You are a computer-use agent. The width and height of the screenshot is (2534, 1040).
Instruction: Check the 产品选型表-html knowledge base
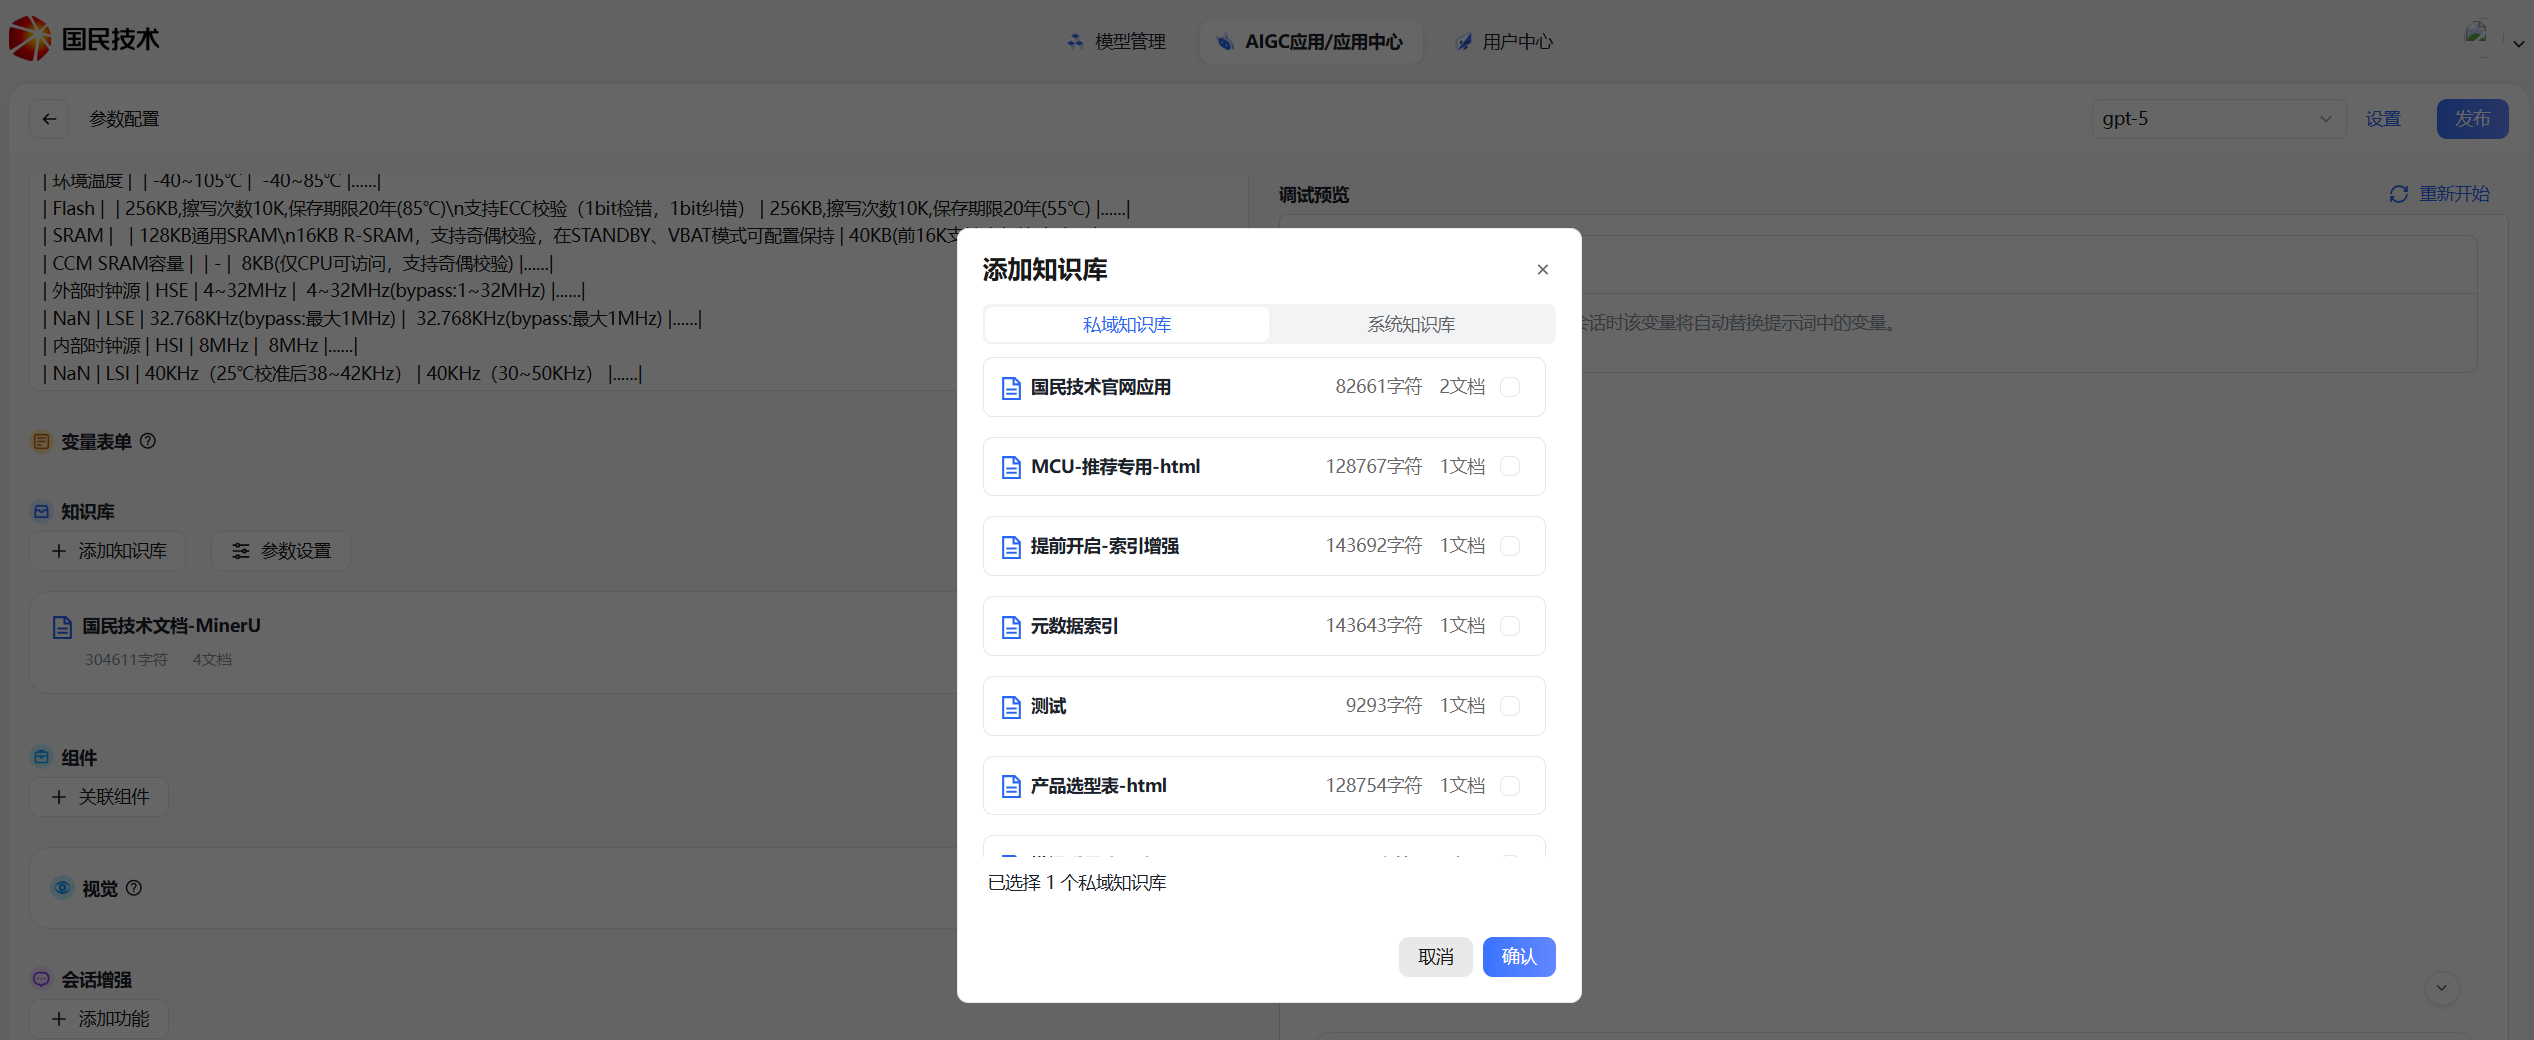click(x=1510, y=786)
